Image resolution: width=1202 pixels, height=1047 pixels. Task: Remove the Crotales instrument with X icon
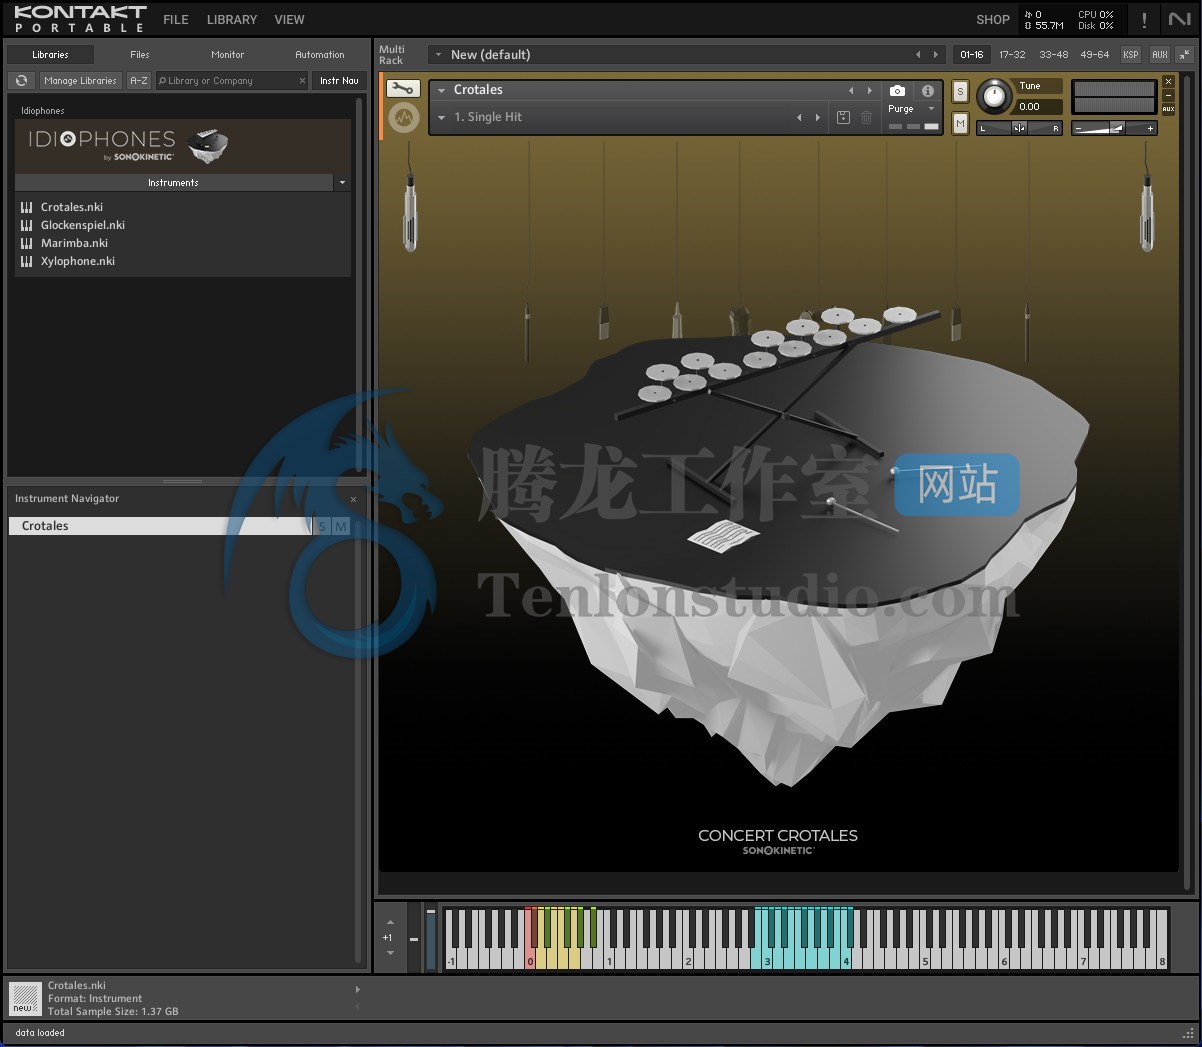tap(1168, 82)
